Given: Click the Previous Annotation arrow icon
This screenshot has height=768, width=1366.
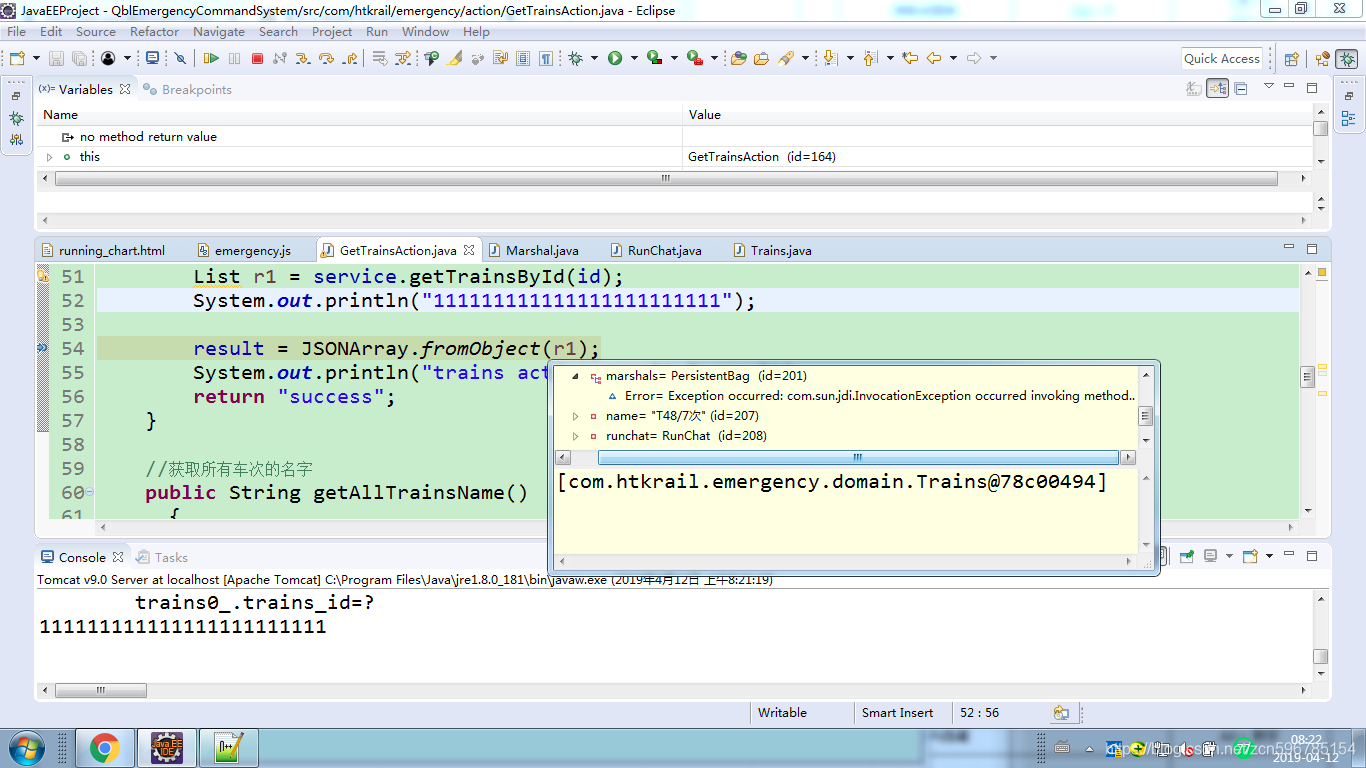Looking at the screenshot, I should click(x=870, y=58).
